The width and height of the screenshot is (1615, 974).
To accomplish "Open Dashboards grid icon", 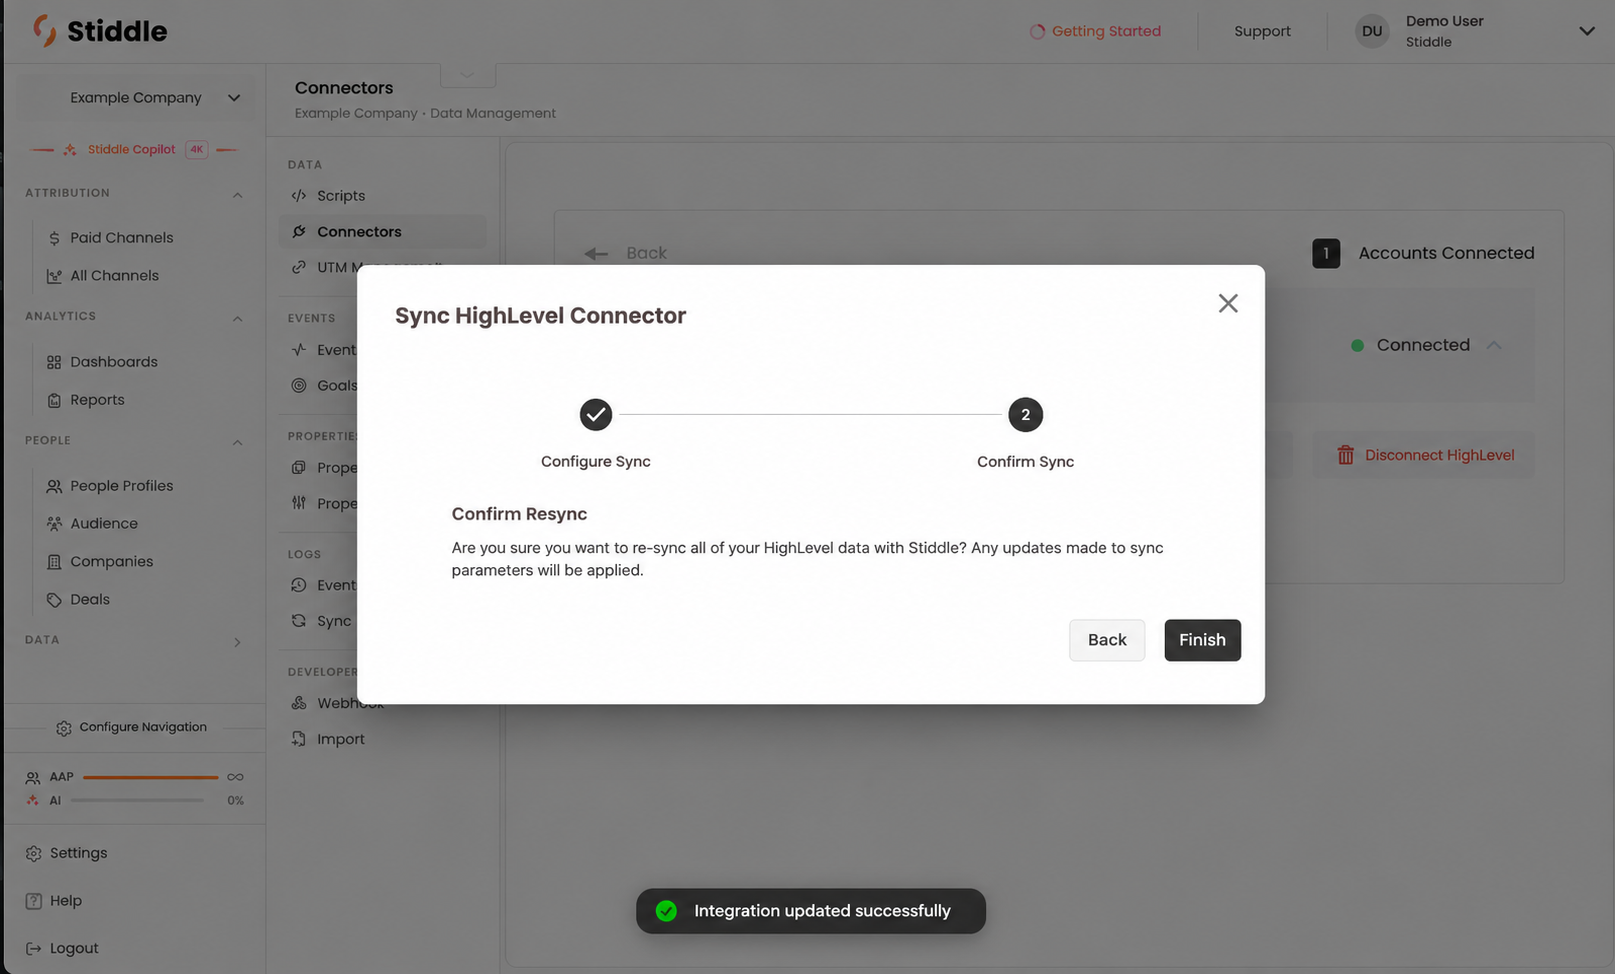I will click(54, 362).
